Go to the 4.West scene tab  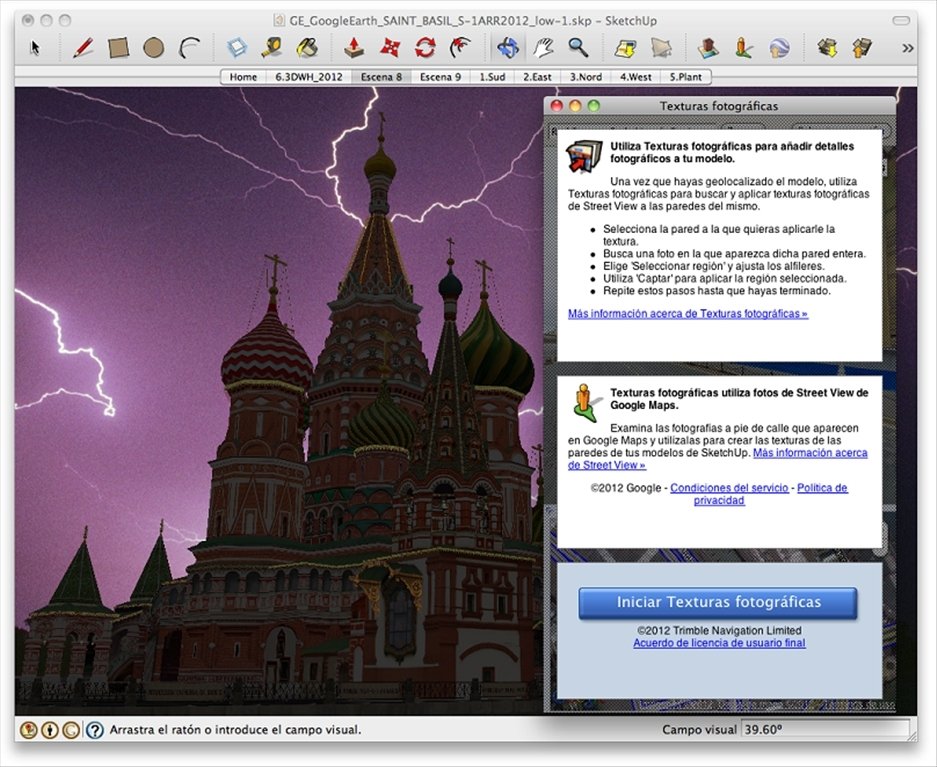point(635,76)
